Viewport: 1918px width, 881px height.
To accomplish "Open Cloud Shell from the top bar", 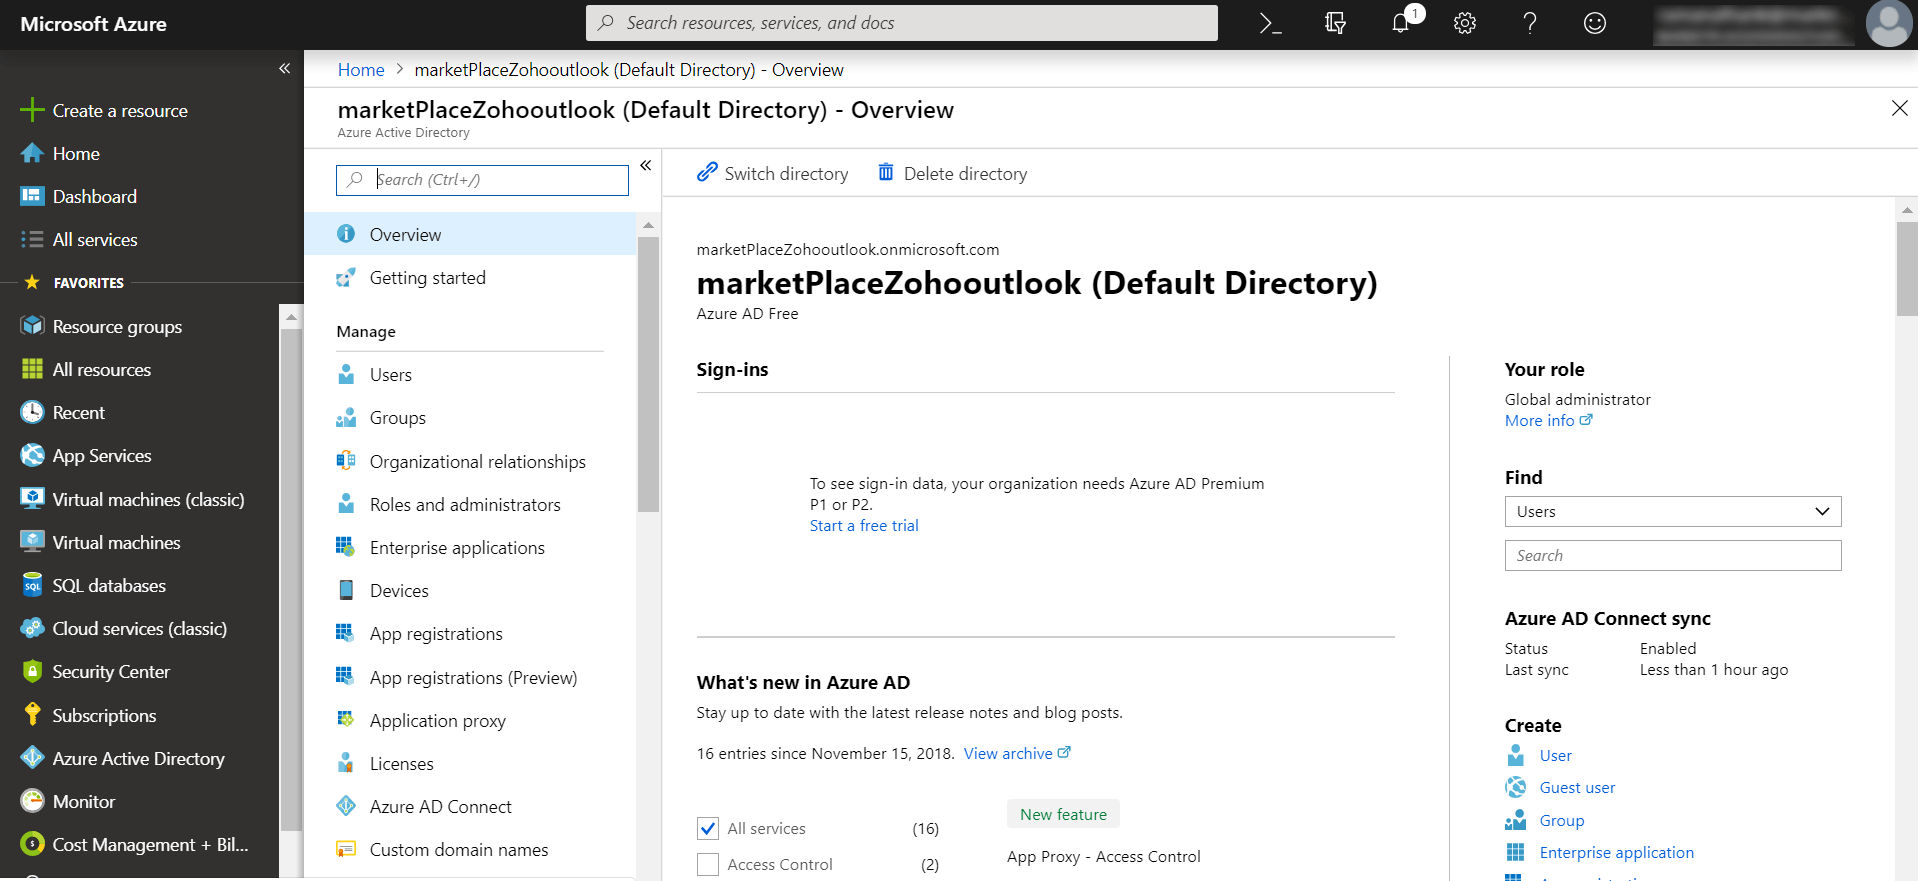I will click(1270, 23).
